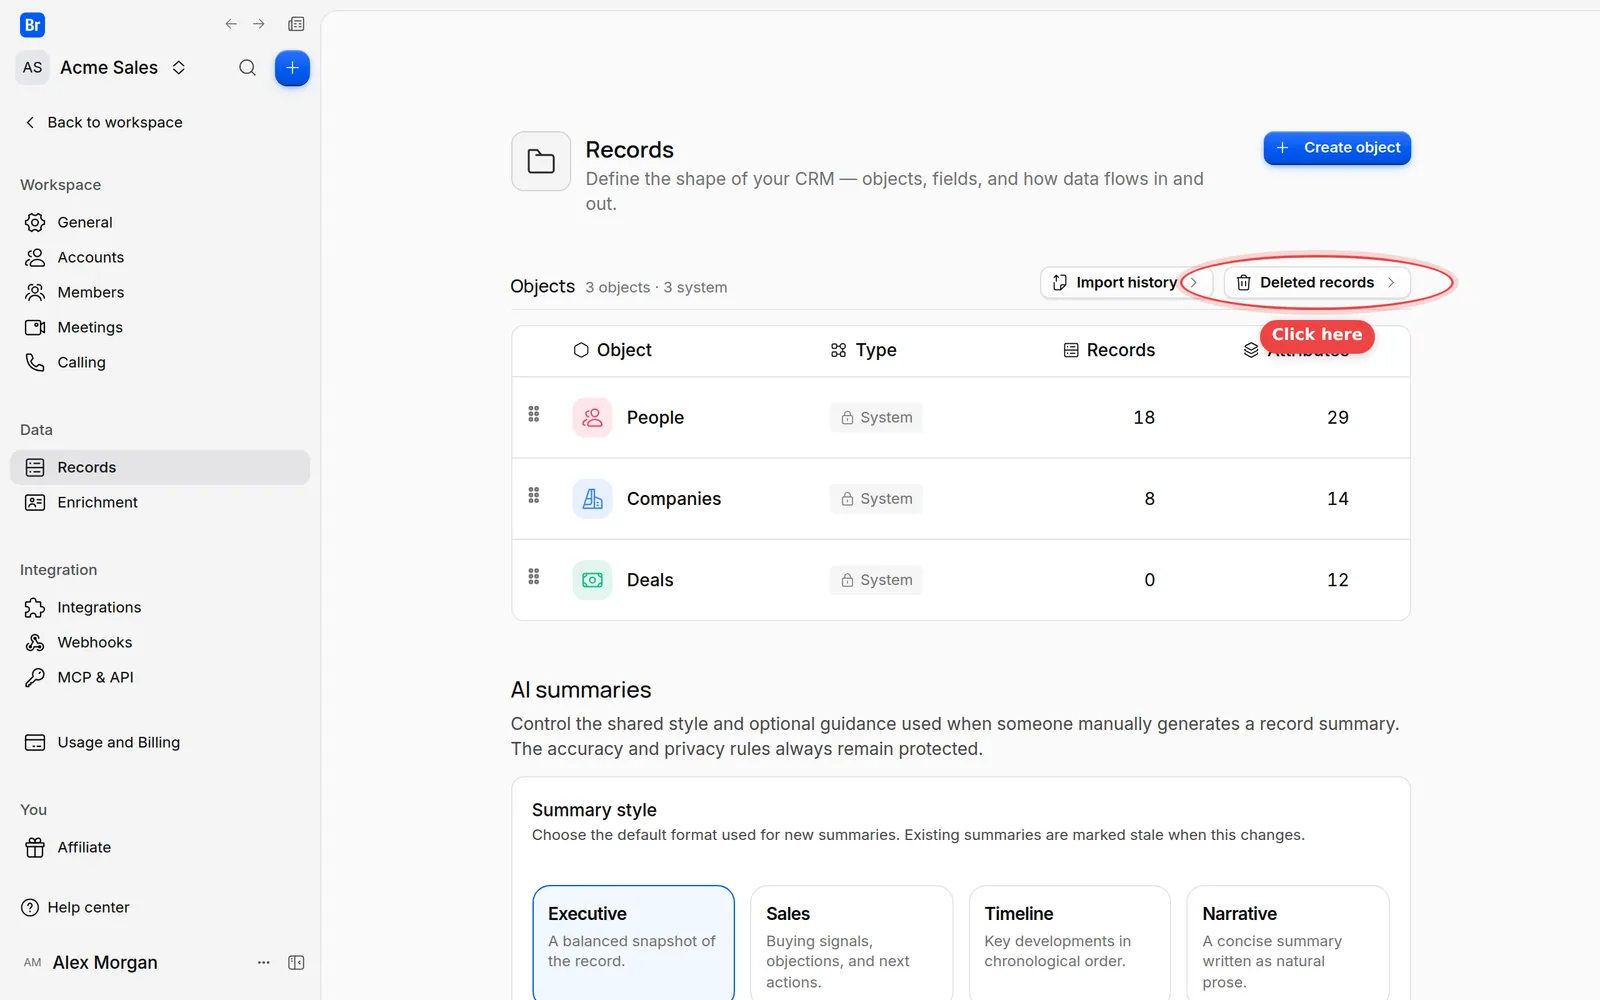The width and height of the screenshot is (1600, 1000).
Task: Open Enrichment in sidebar
Action: tap(160, 502)
